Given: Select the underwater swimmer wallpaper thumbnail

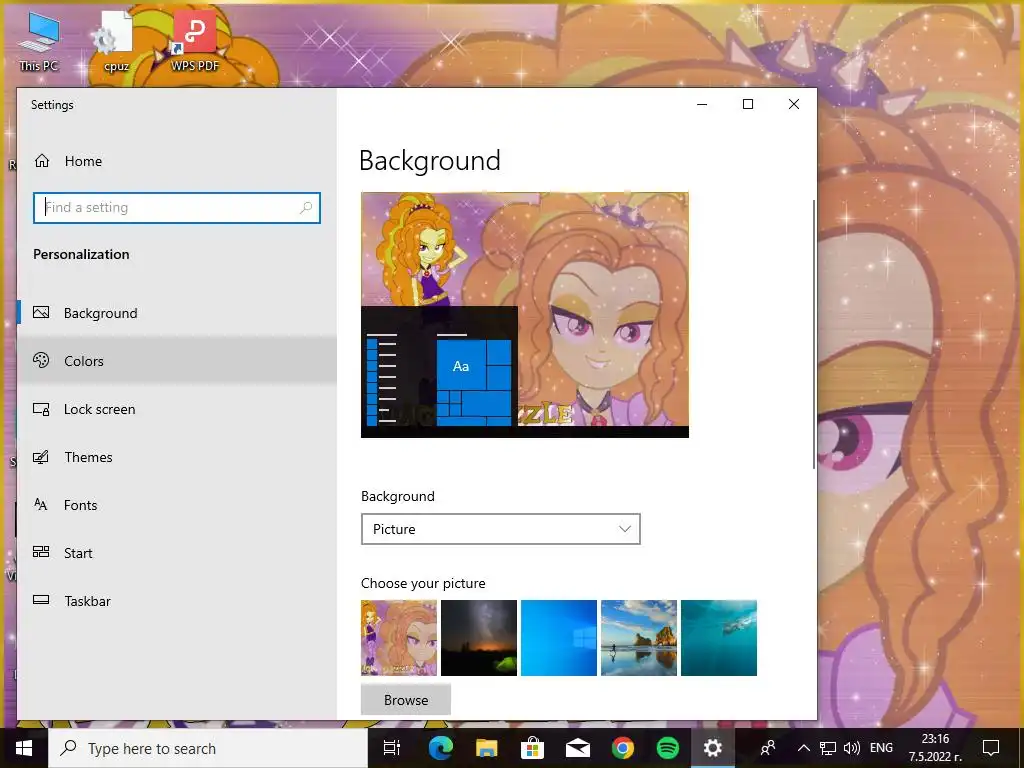Looking at the screenshot, I should [718, 638].
